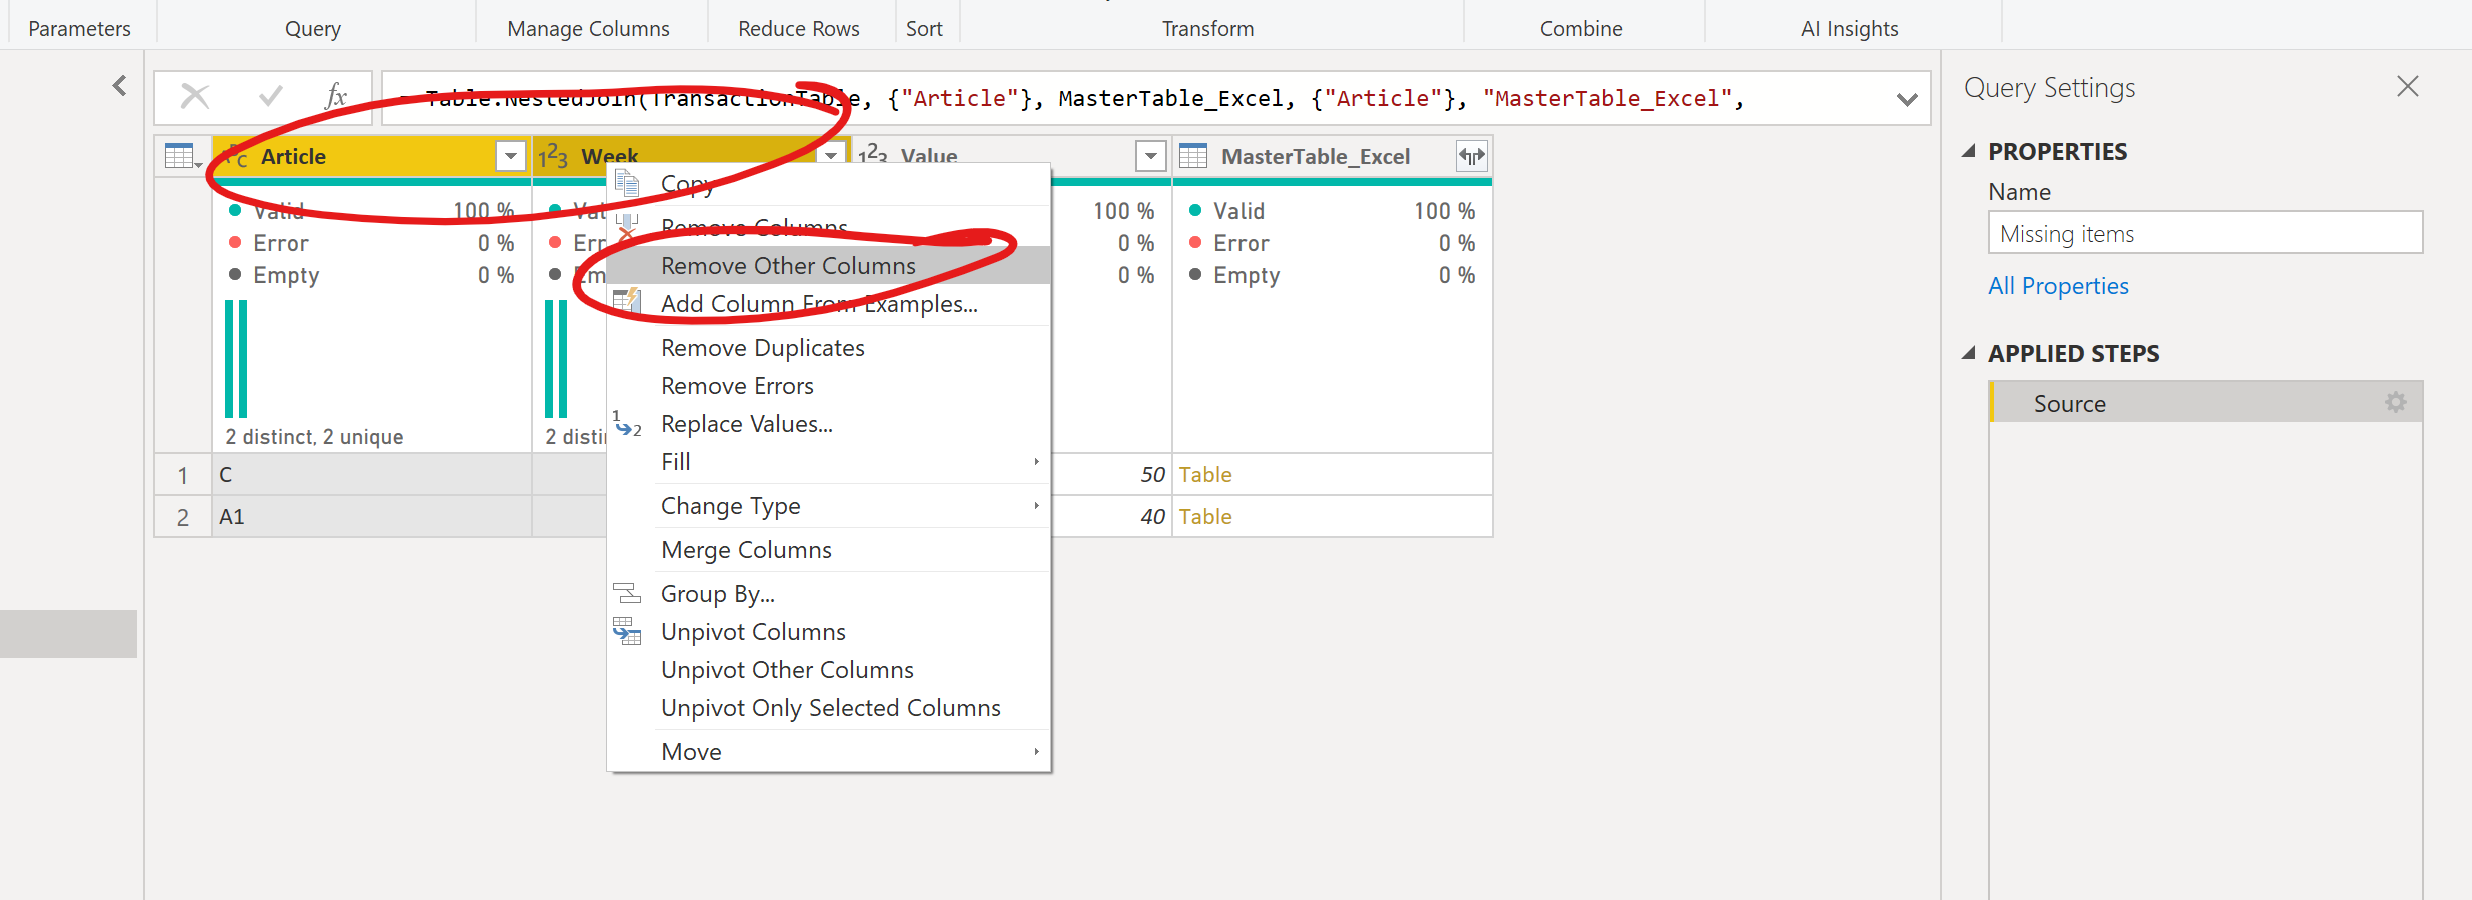
Task: Collapse the PROPERTIES section
Action: (1969, 152)
